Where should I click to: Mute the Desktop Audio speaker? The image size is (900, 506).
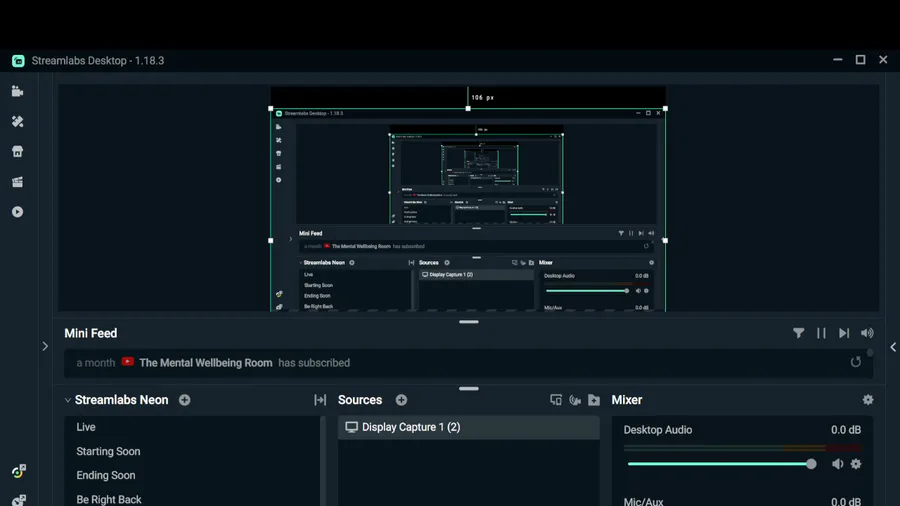(837, 464)
